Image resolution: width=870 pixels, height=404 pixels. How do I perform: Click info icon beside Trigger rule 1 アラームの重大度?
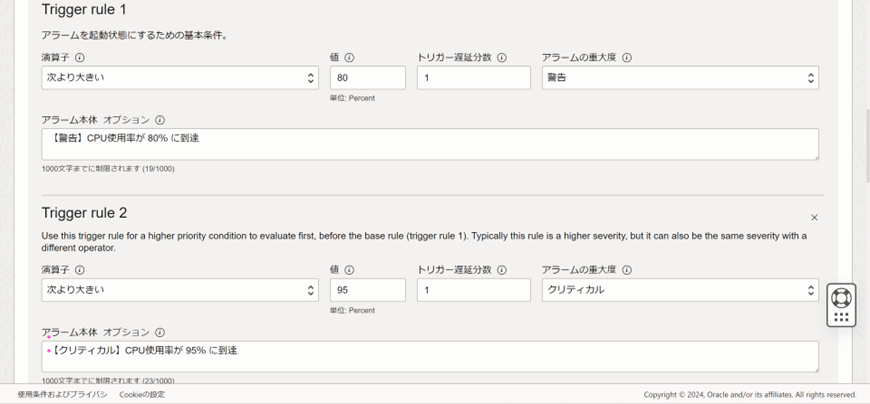[x=627, y=58]
